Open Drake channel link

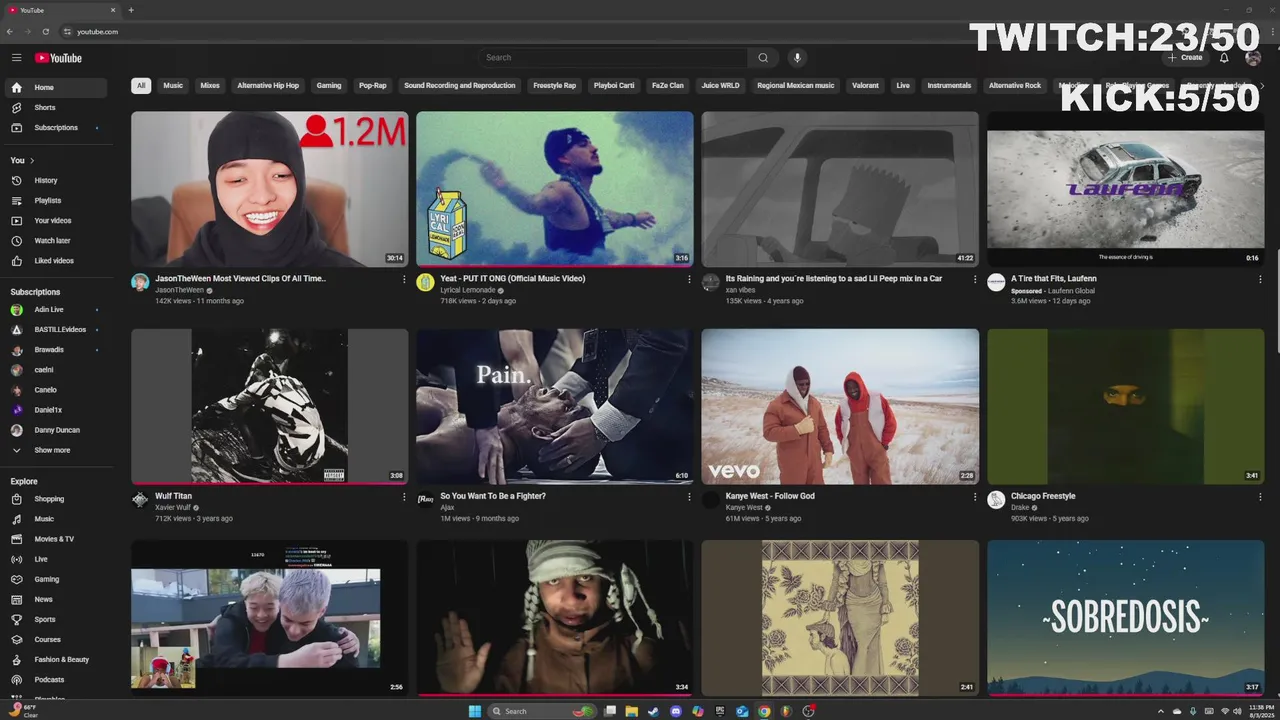[1022, 507]
